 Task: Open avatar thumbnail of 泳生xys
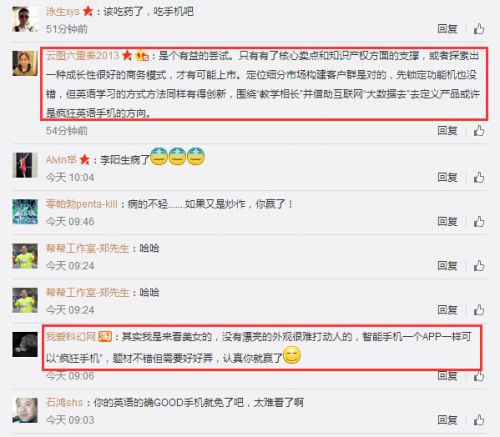point(25,19)
